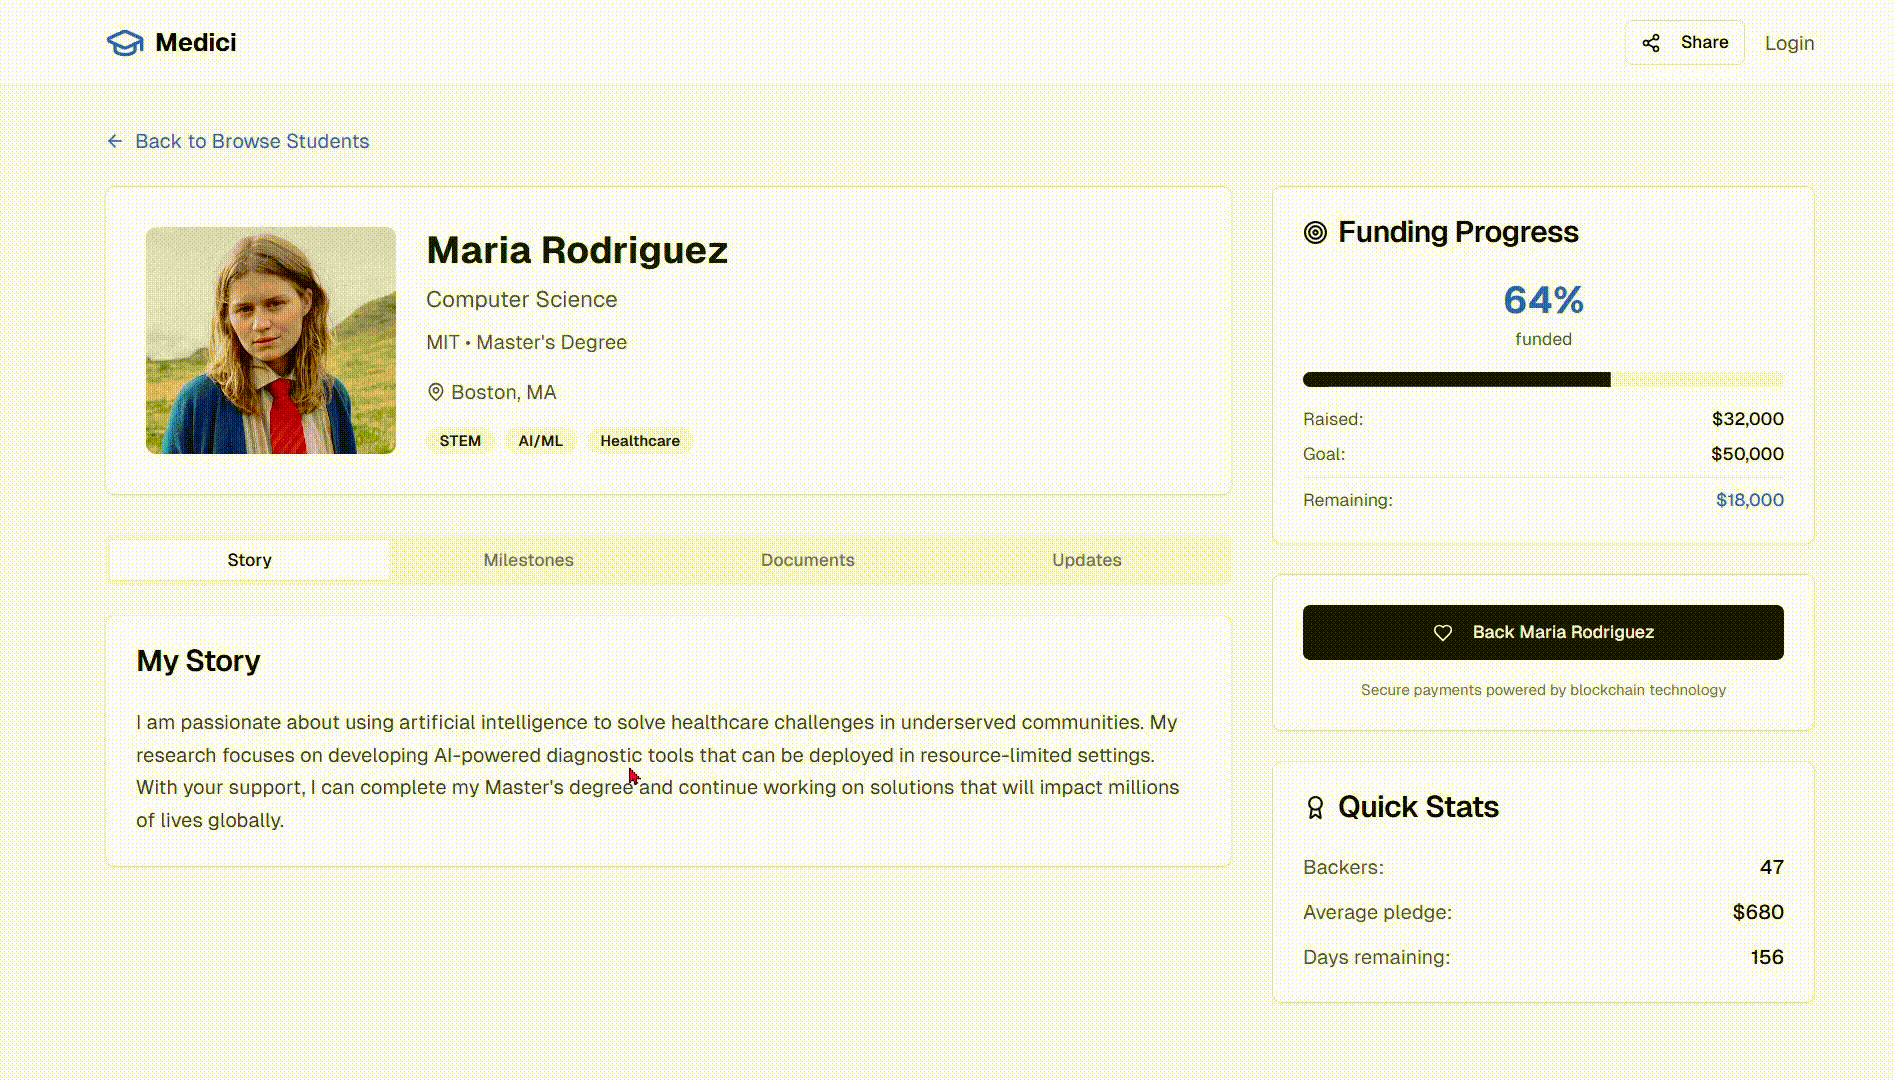The width and height of the screenshot is (1894, 1080).
Task: Select the STEM tag
Action: click(x=460, y=441)
